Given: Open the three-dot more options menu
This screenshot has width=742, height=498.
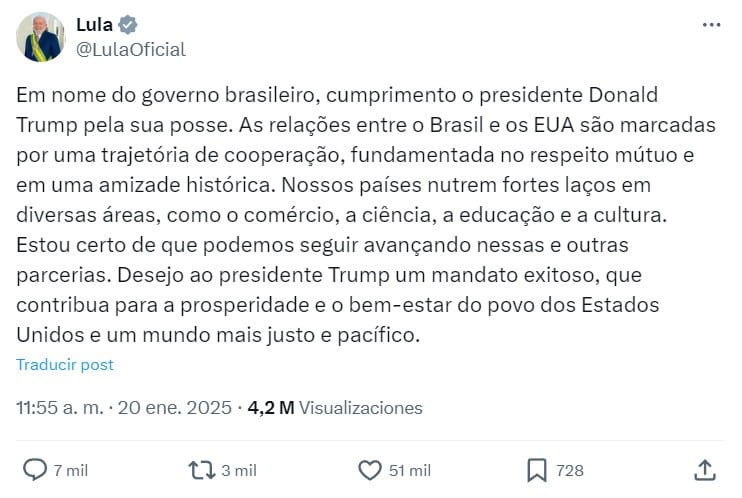Looking at the screenshot, I should [711, 26].
